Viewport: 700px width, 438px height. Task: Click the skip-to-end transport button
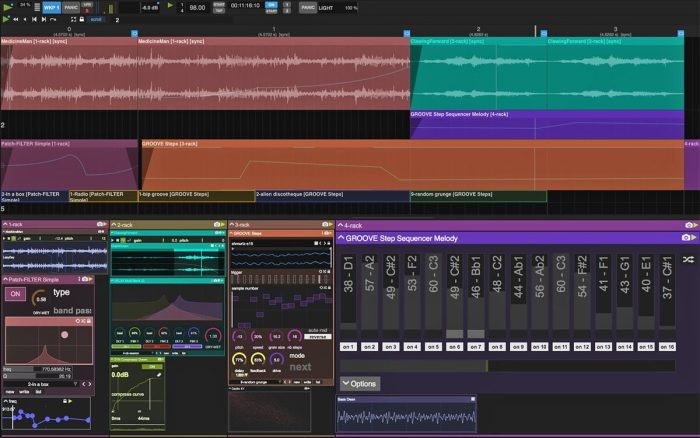(x=44, y=20)
